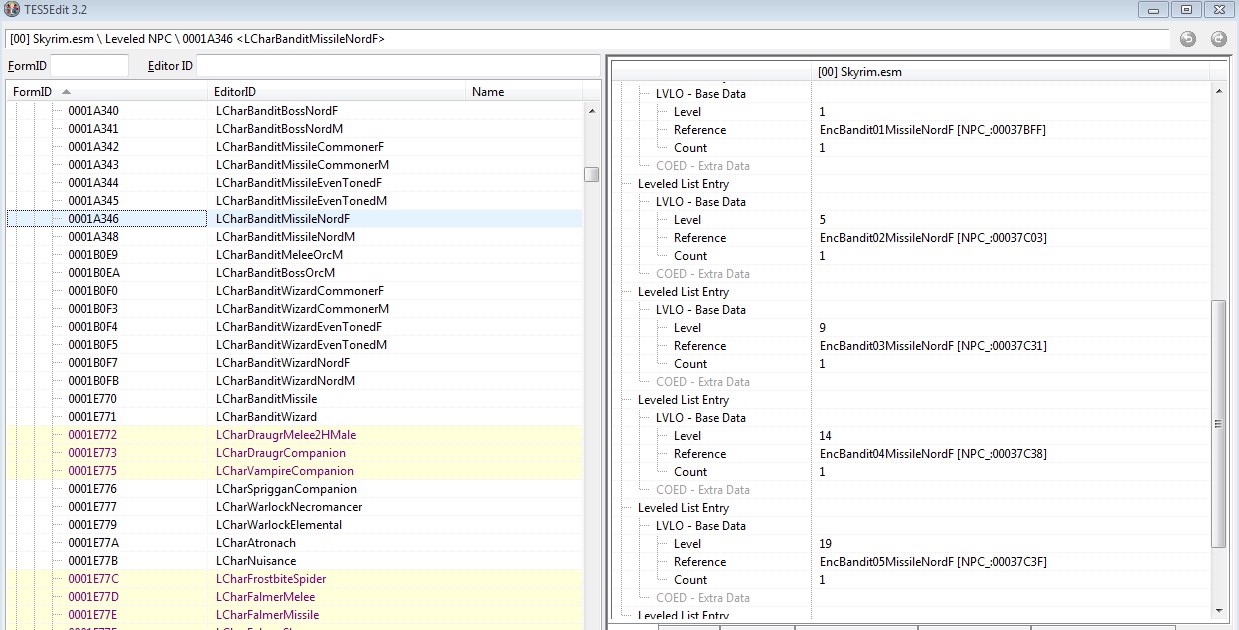Screen dimensions: 1239x630
Task: Click reference EncBandit05MissileNordF value
Action: (x=933, y=562)
